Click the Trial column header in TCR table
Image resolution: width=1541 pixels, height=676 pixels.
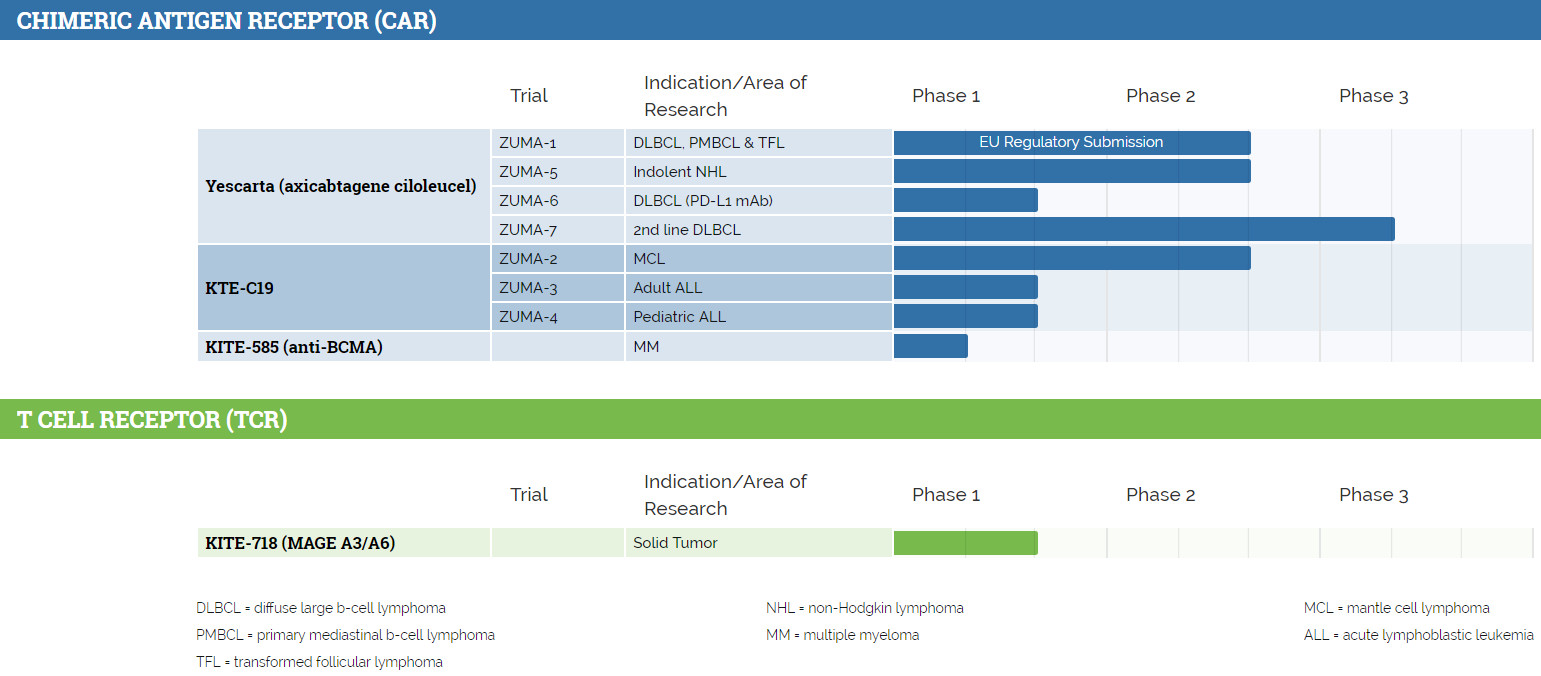[529, 495]
